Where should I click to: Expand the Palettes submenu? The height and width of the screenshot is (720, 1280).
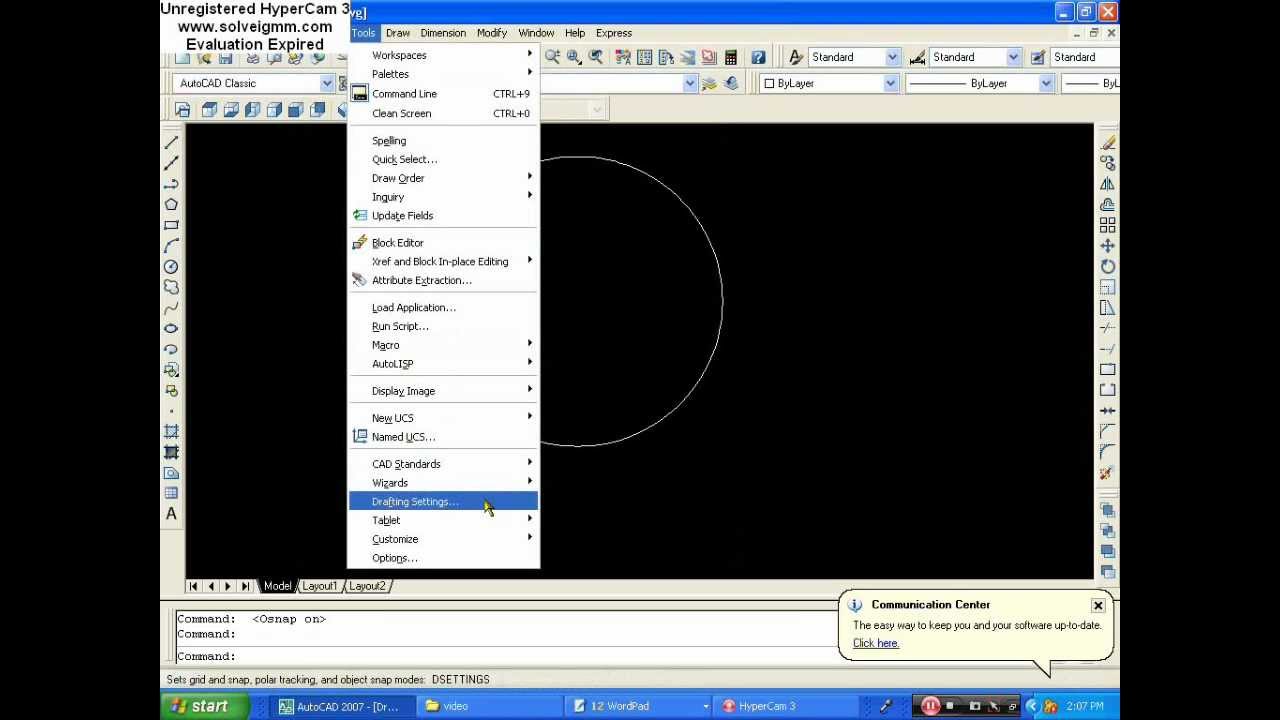click(443, 74)
